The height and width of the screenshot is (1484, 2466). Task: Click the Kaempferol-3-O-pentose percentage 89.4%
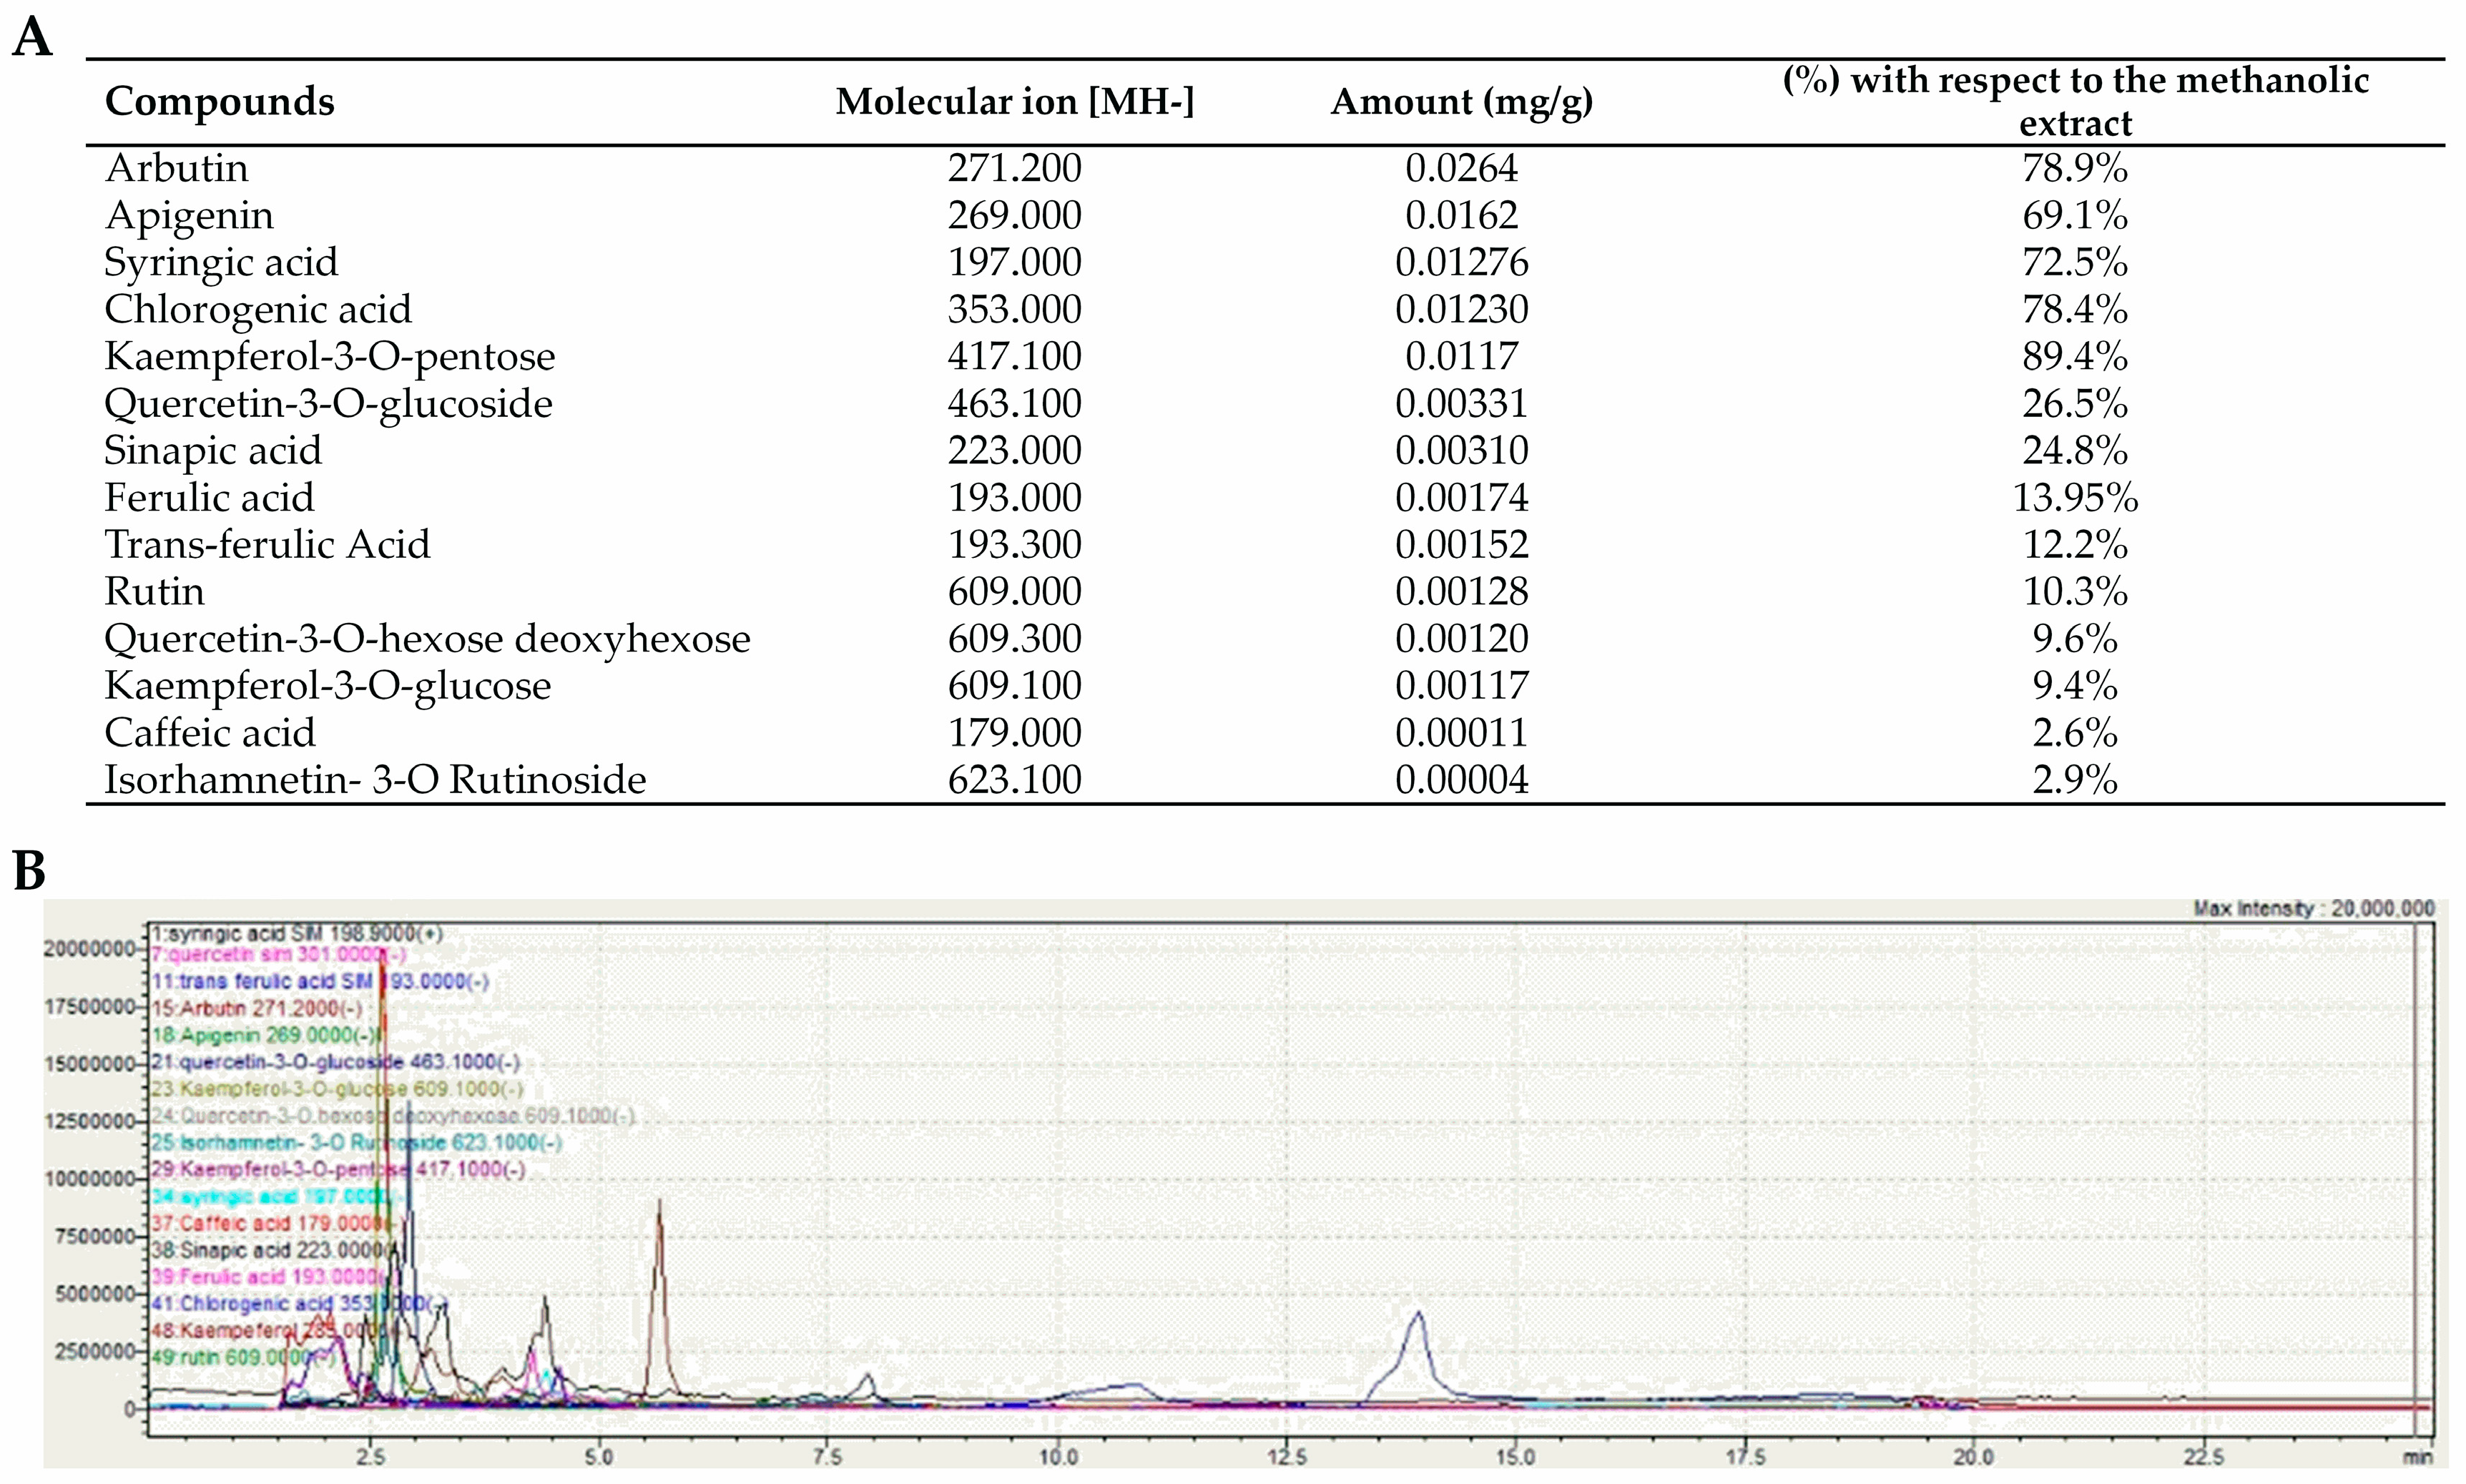[x=2074, y=356]
